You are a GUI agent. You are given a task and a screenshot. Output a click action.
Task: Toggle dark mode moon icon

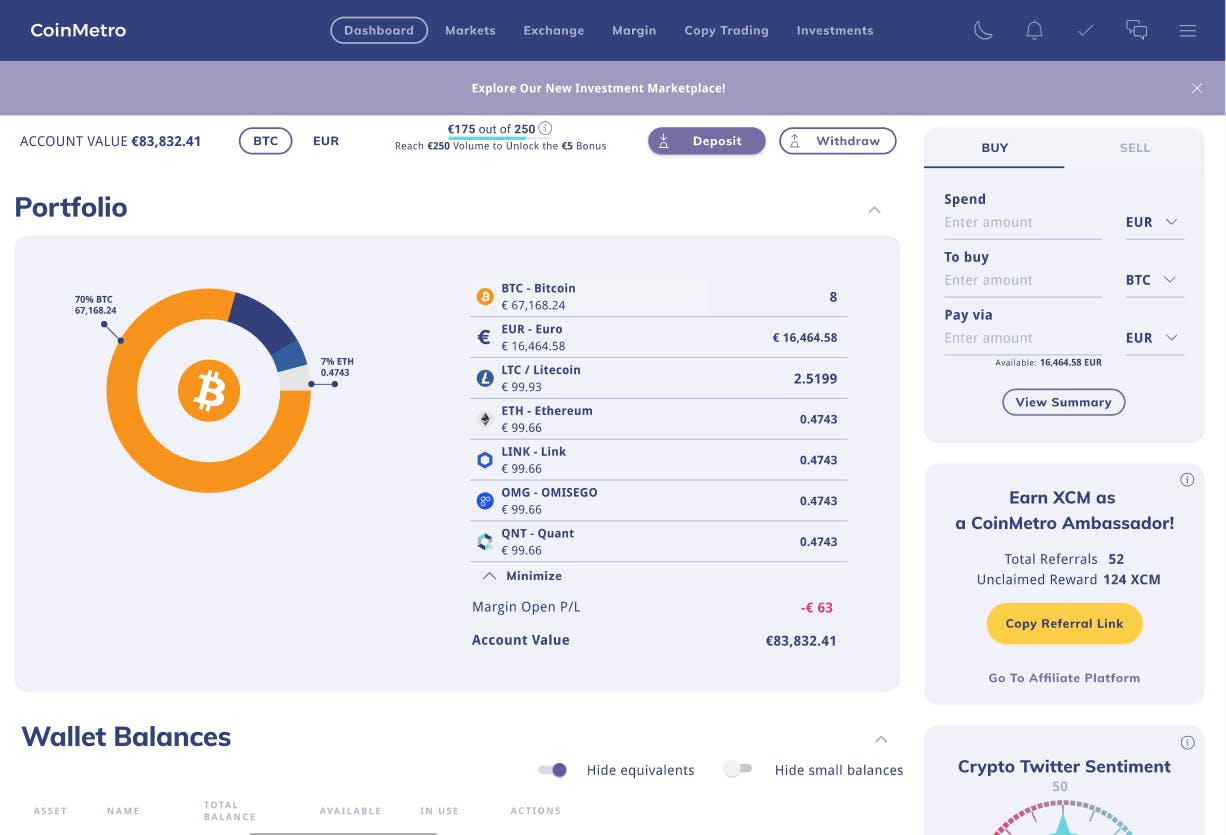[x=984, y=31]
